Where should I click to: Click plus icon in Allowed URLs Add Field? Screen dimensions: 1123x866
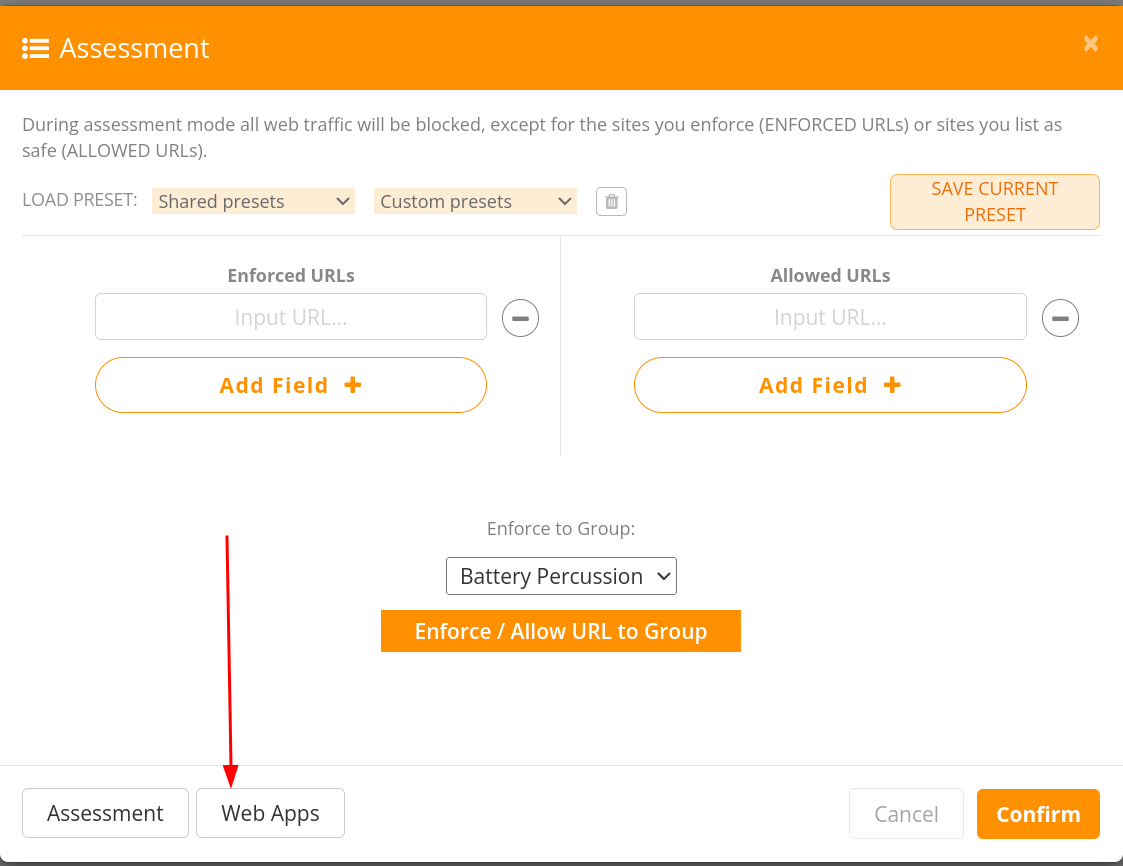tap(892, 385)
